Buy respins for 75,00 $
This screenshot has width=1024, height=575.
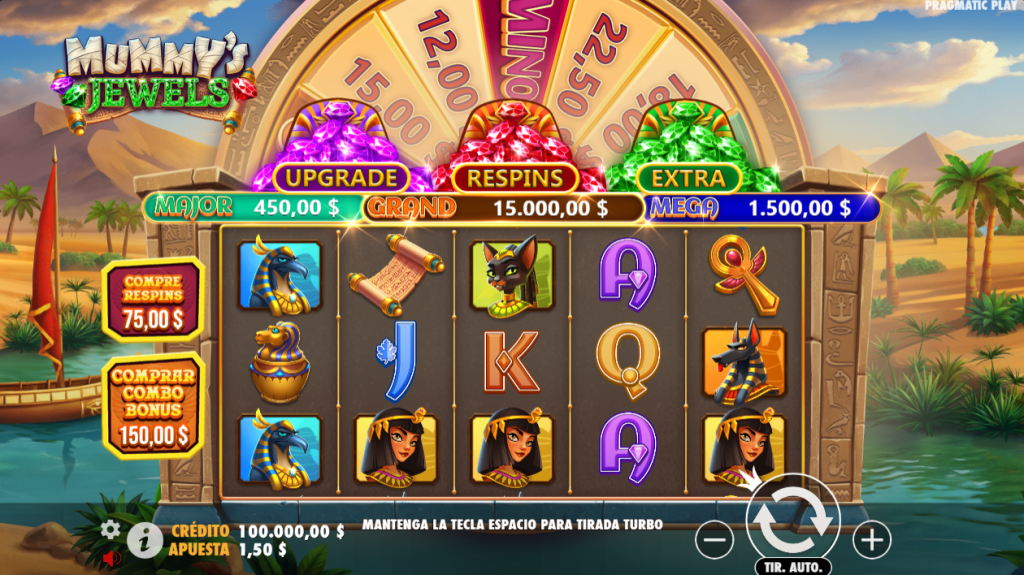point(153,300)
